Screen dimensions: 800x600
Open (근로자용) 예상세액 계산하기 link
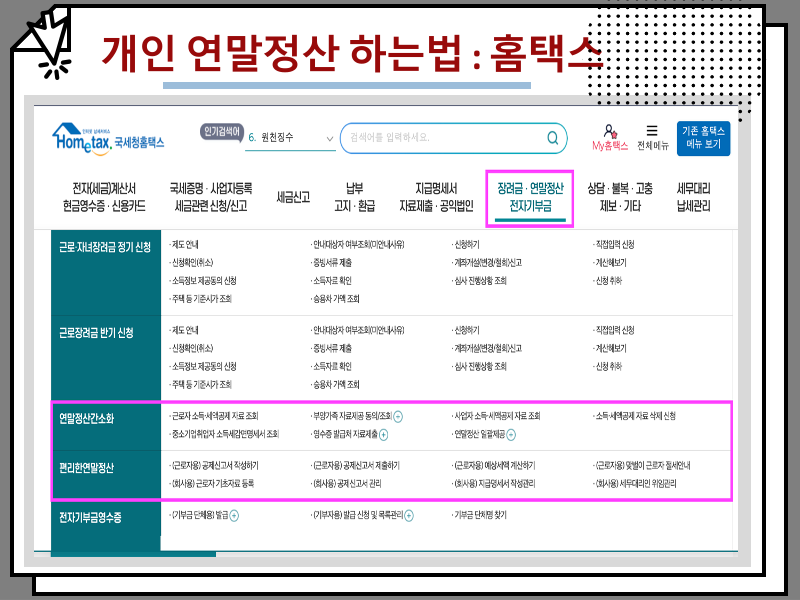coord(494,465)
